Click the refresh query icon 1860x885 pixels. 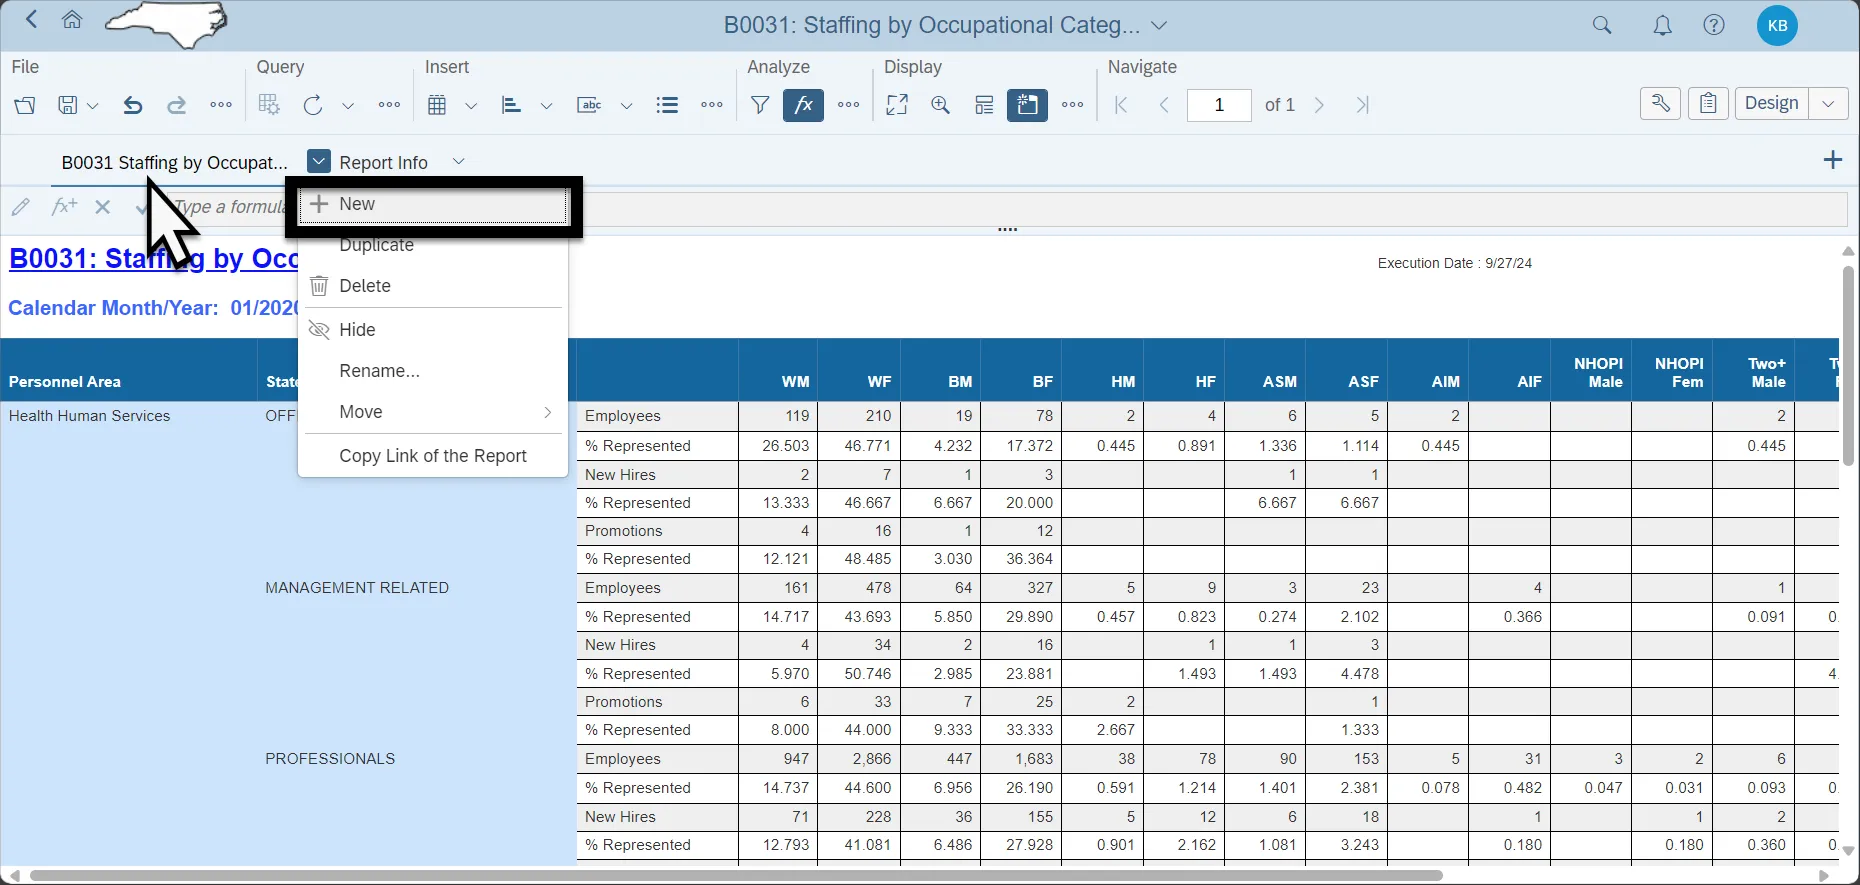click(x=313, y=105)
